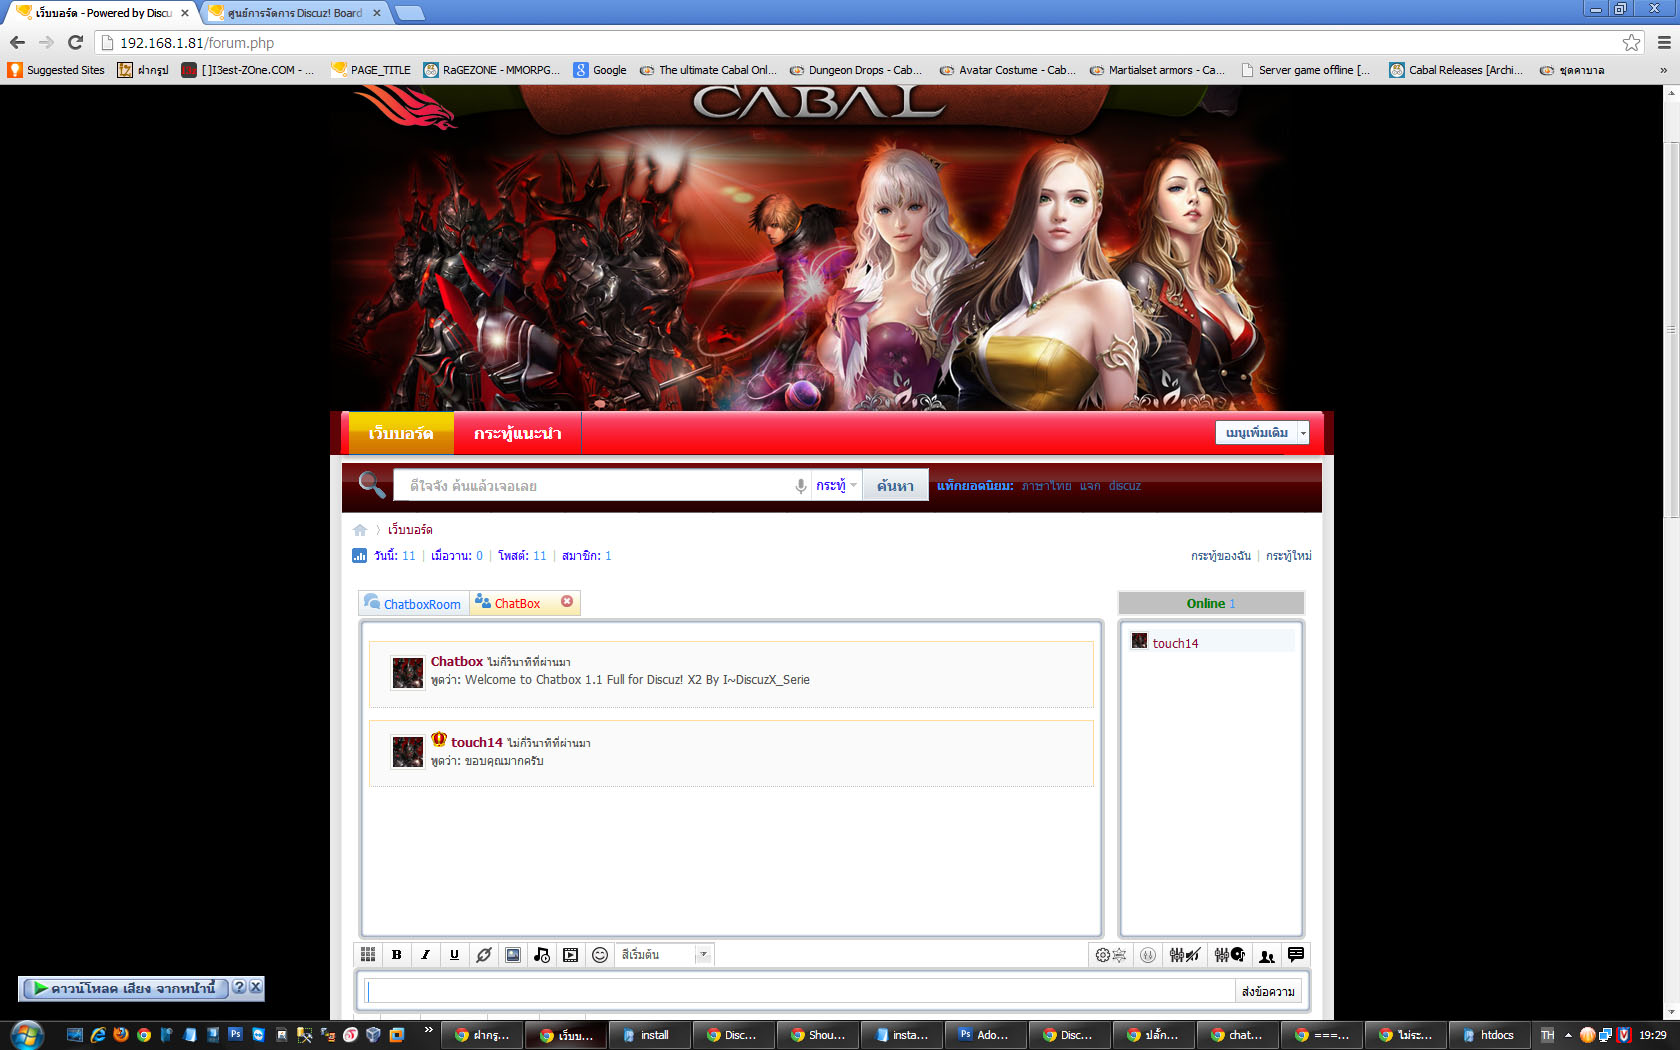
Task: Click the เว็บบอร์ด breadcrumb link
Action: pos(410,530)
